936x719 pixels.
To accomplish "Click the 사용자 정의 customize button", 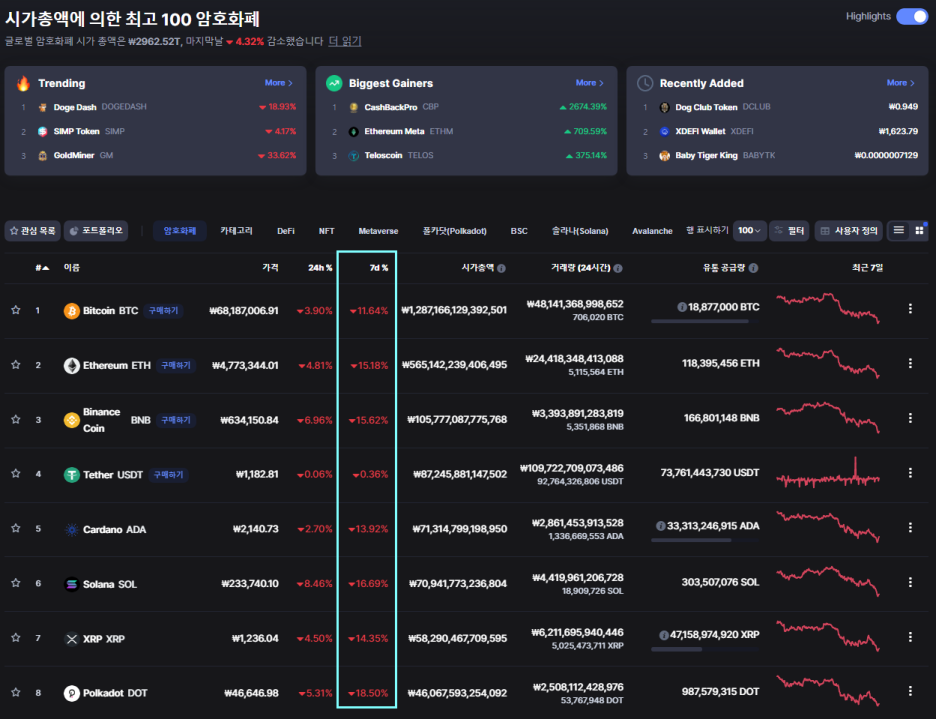I will click(x=848, y=231).
